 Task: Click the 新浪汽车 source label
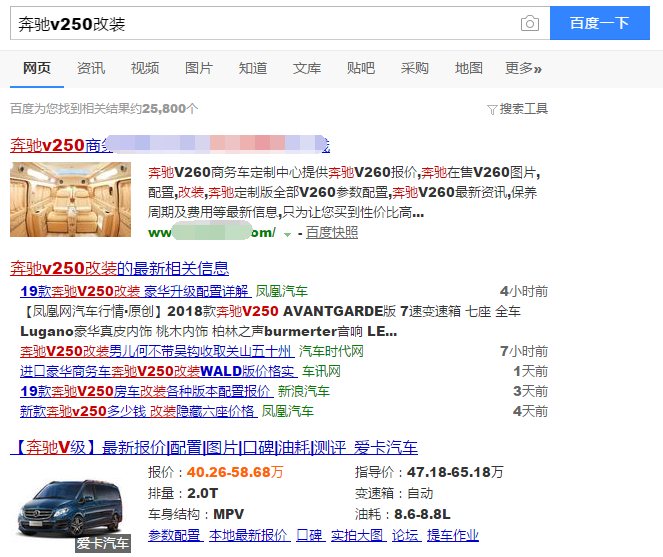click(304, 391)
